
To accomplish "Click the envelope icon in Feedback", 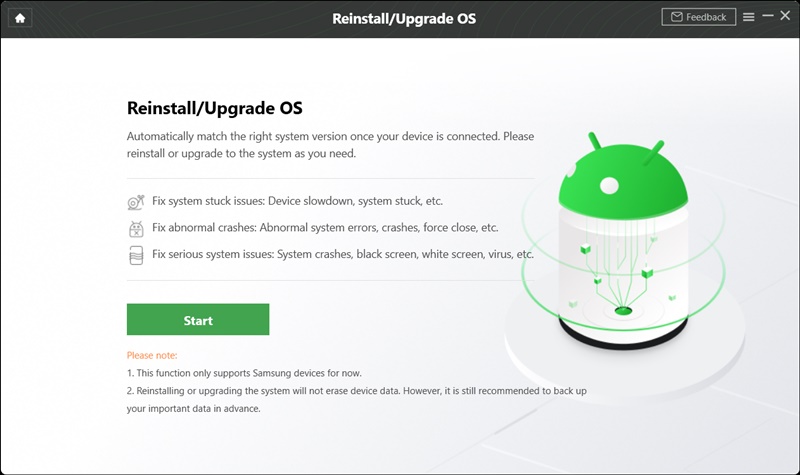I will tap(677, 17).
